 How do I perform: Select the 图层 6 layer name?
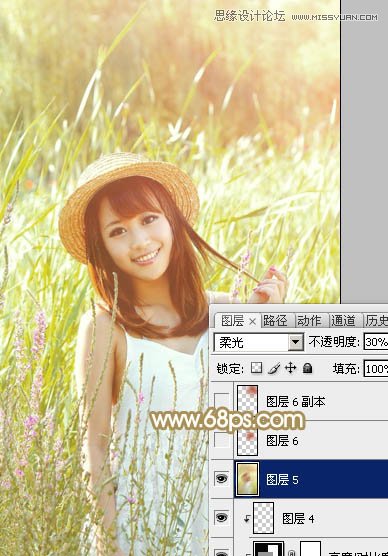pos(282,441)
